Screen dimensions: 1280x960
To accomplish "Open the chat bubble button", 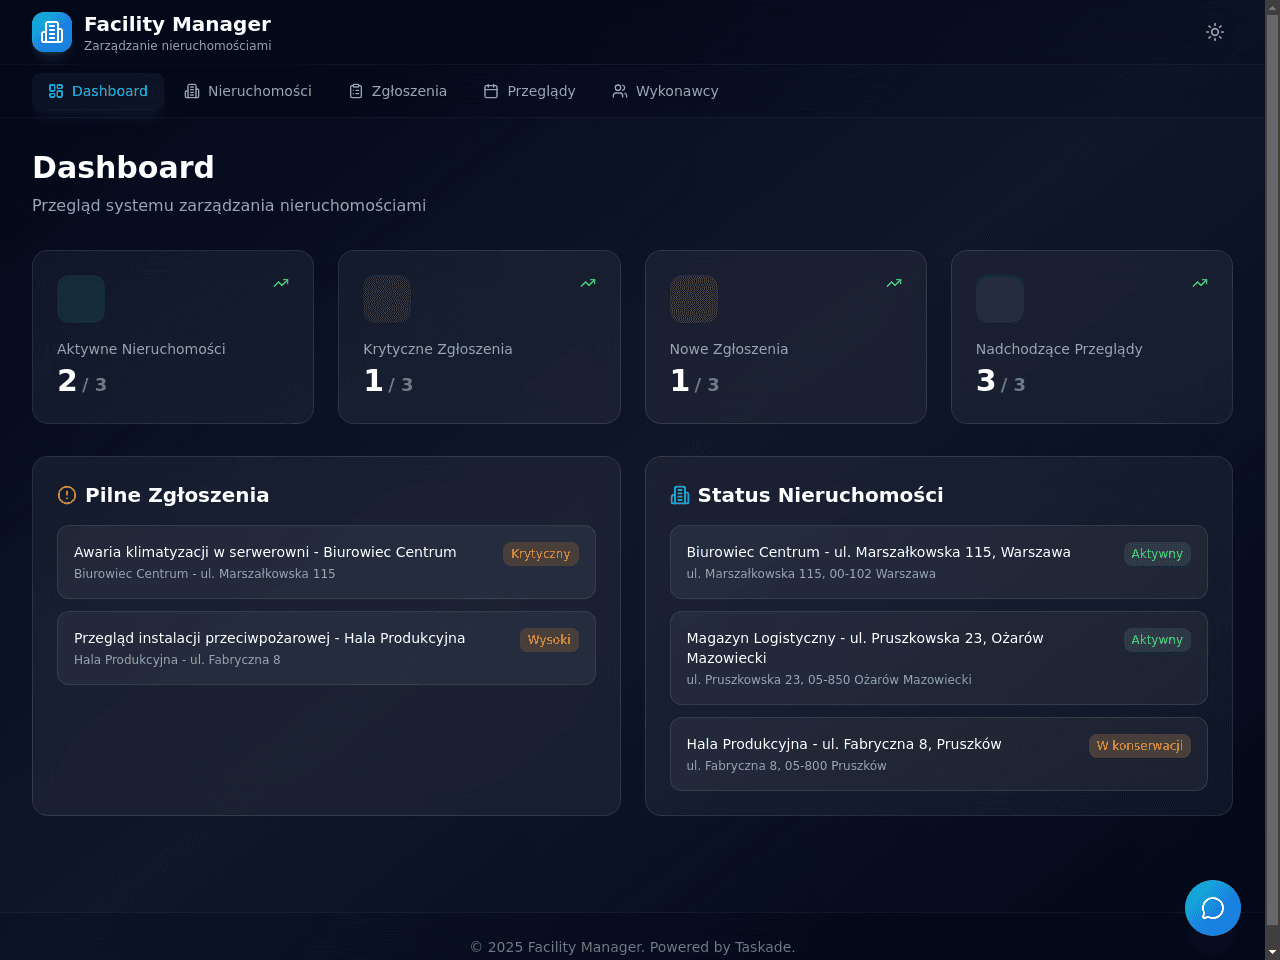I will [1213, 908].
